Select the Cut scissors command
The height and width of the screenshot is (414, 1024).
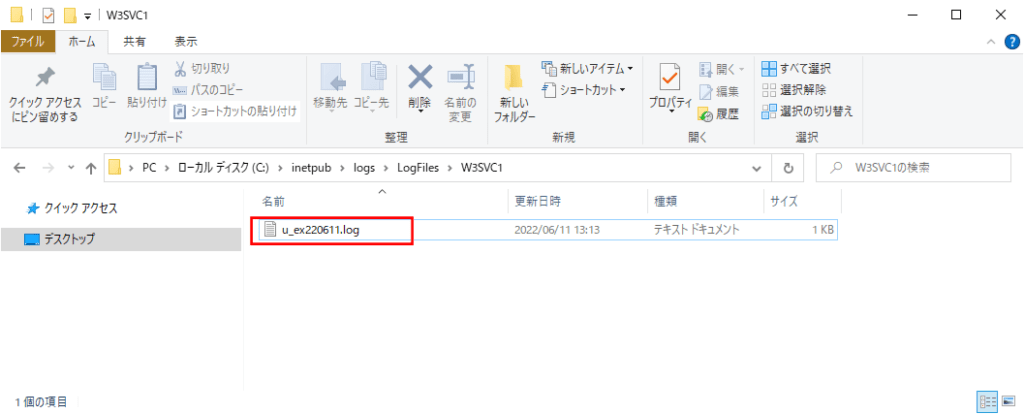(201, 69)
